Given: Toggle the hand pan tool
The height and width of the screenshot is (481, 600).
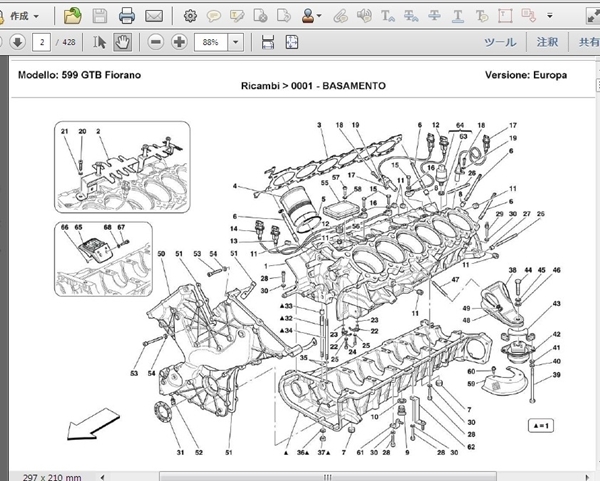Looking at the screenshot, I should coord(122,42).
